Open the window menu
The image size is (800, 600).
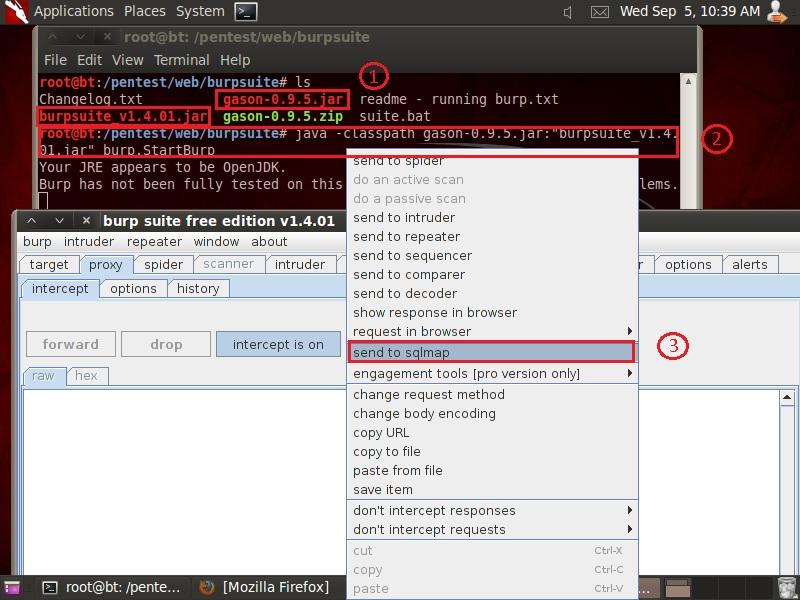pos(216,242)
